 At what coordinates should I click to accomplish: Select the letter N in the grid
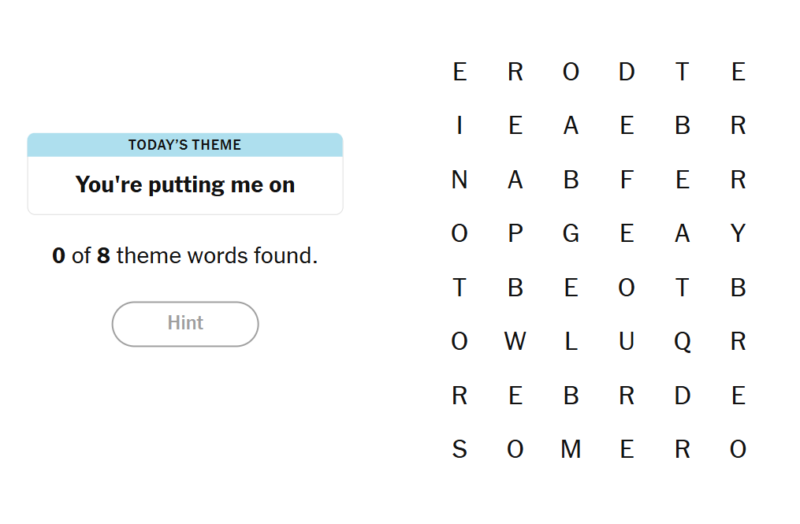[459, 180]
